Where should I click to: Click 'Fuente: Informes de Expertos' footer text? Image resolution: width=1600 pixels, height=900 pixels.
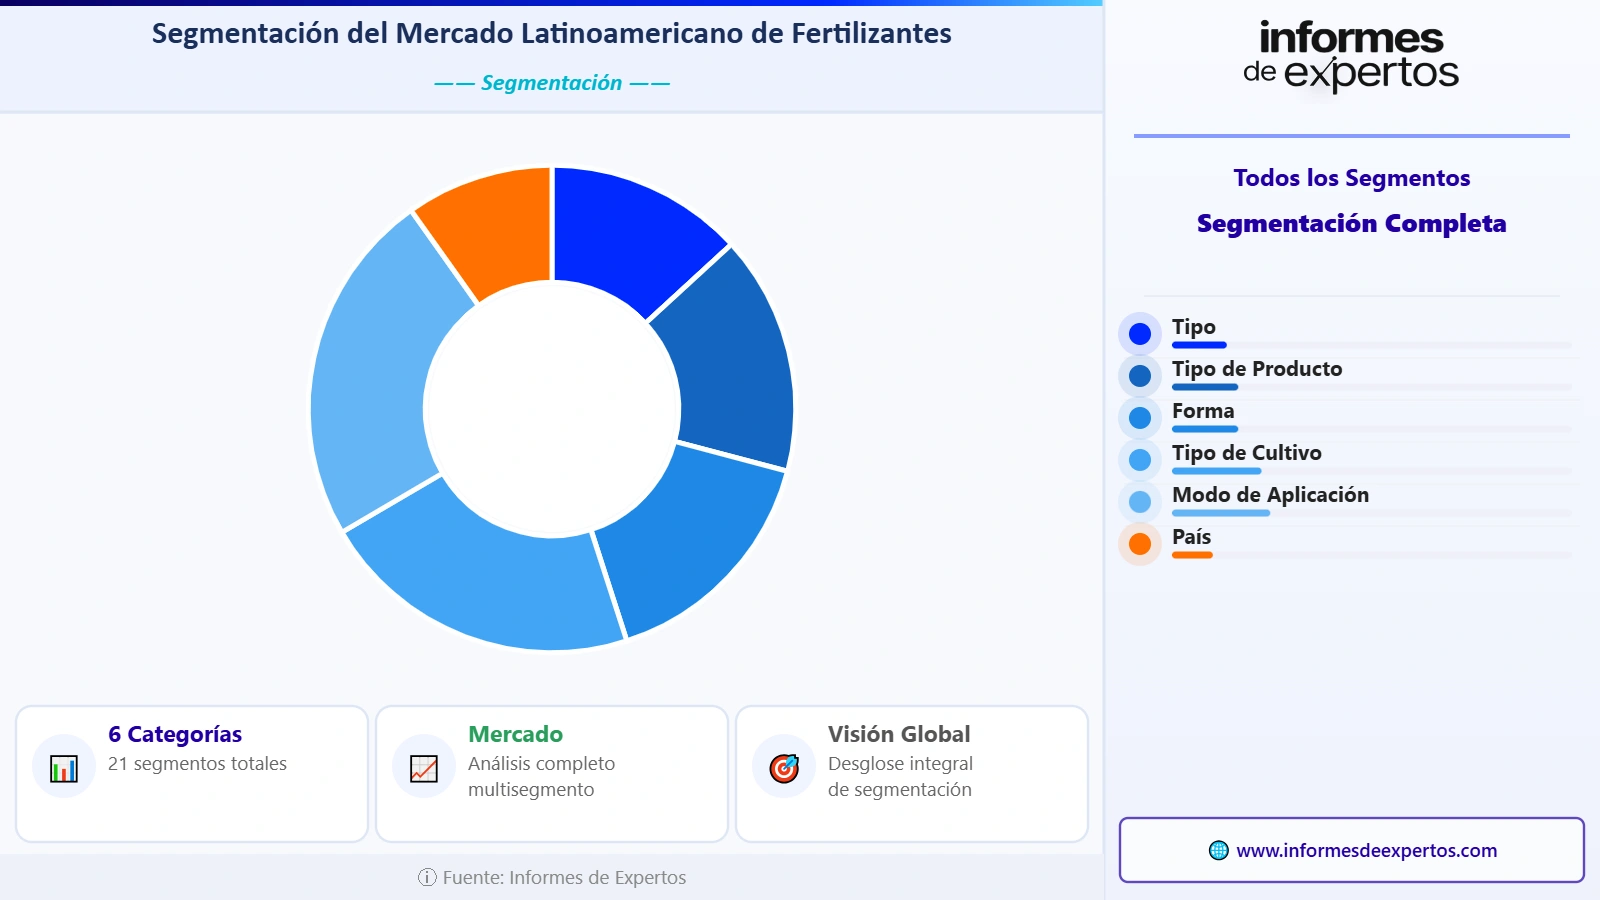point(564,878)
